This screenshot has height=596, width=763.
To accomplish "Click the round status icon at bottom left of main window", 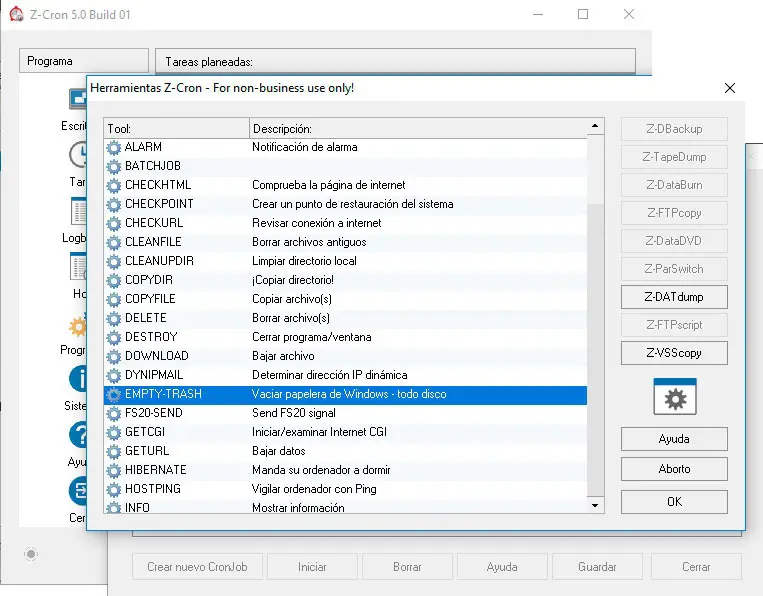I will [31, 554].
